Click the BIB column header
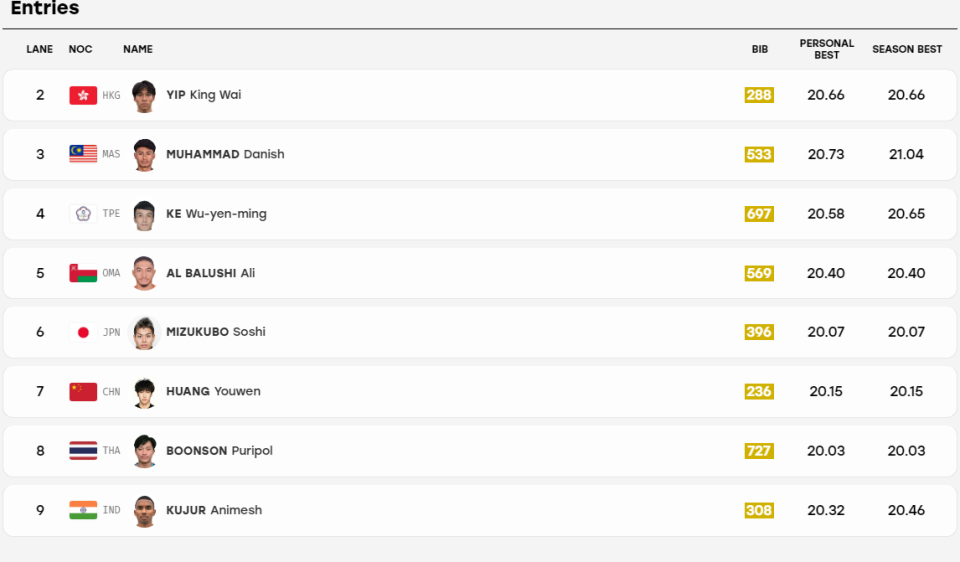Screen dimensions: 960x562 coord(760,49)
